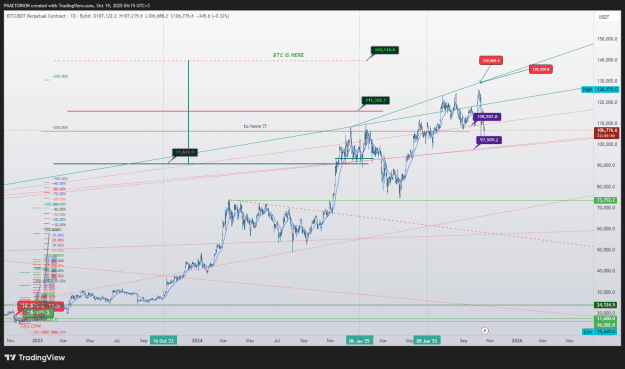Select the "BTC IS HERE" green annotation text
Image resolution: width=625 pixels, height=369 pixels.
pos(289,55)
